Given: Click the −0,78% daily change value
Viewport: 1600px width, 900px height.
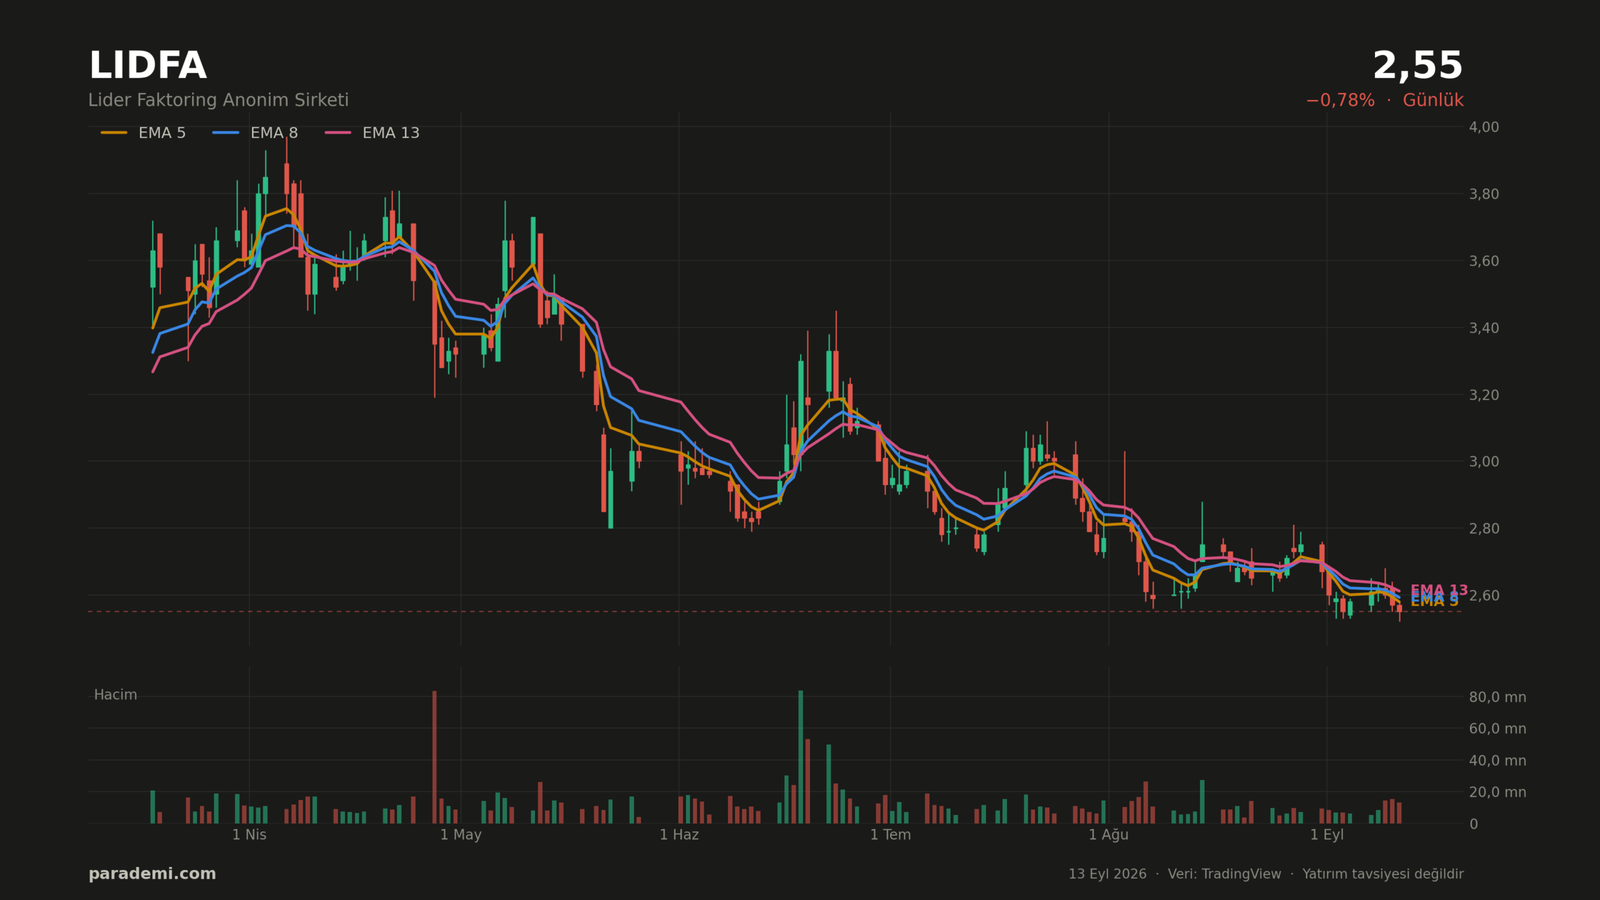Looking at the screenshot, I should click(x=1340, y=100).
